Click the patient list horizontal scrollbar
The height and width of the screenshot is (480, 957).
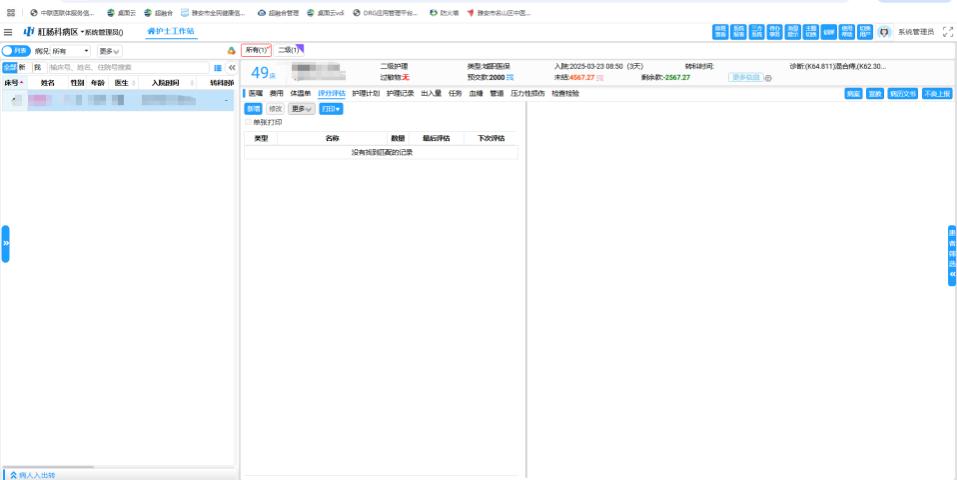point(49,467)
